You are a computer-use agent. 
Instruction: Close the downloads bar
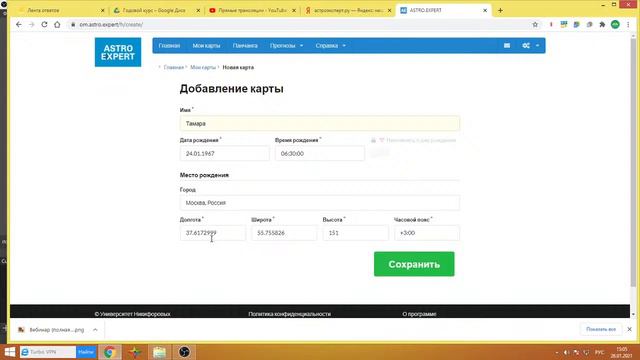[629, 329]
